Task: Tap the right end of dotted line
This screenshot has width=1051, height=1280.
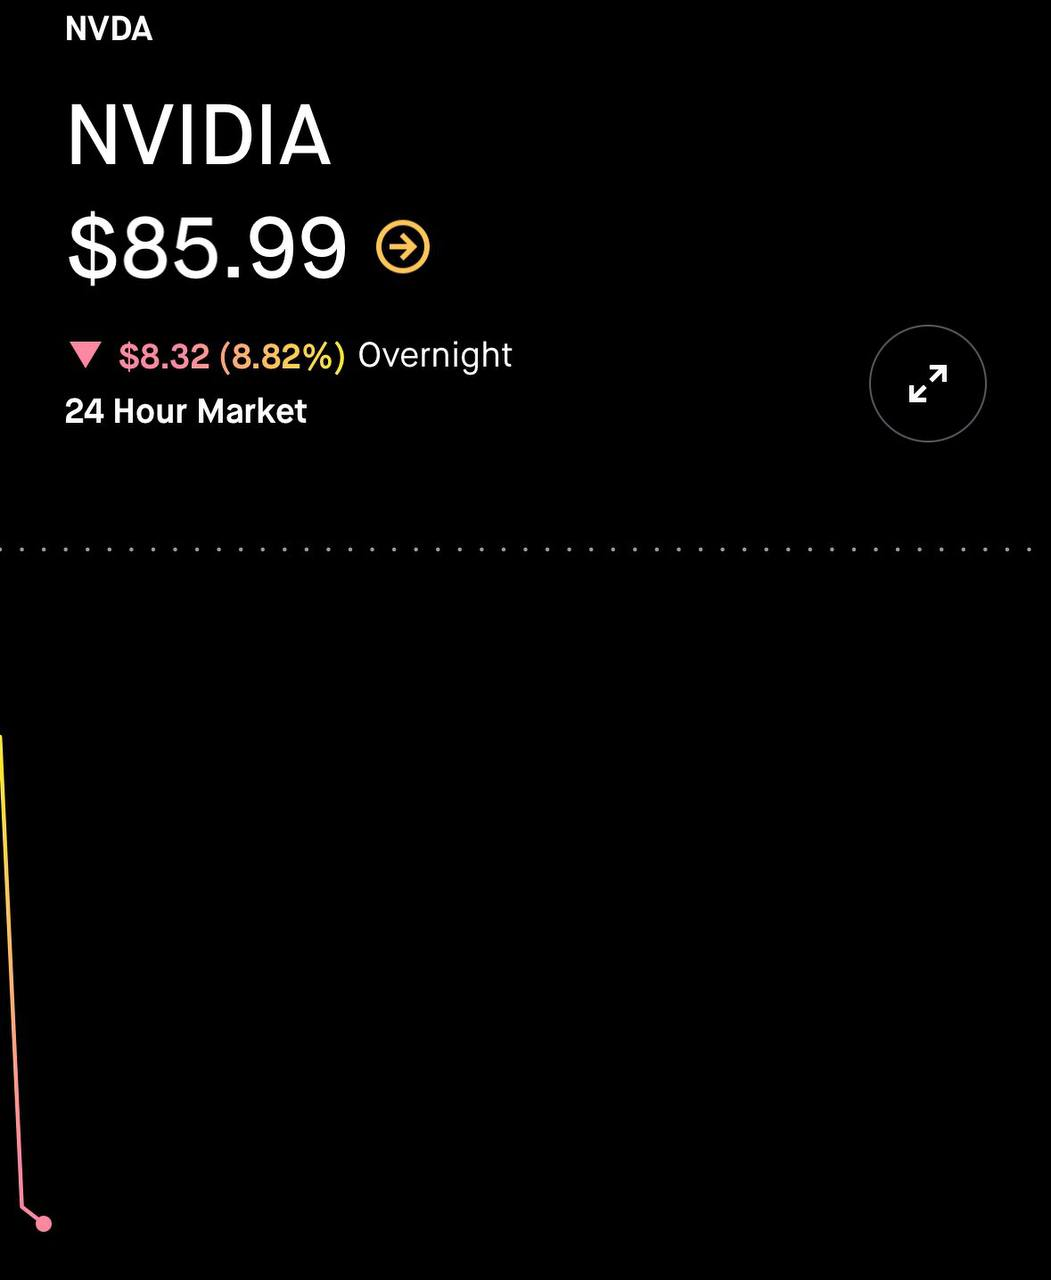Action: pyautogui.click(x=1030, y=549)
